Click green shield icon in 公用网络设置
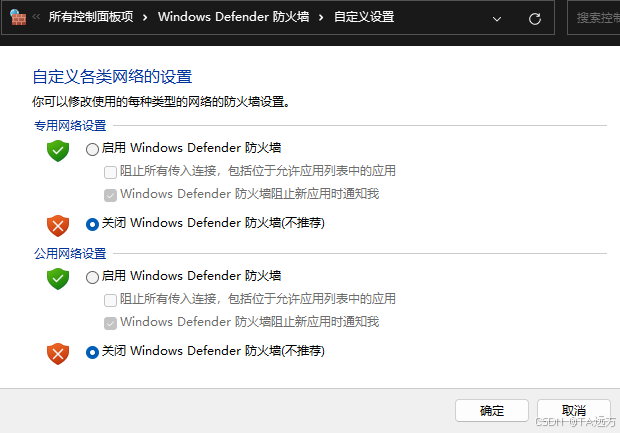 pyautogui.click(x=58, y=279)
